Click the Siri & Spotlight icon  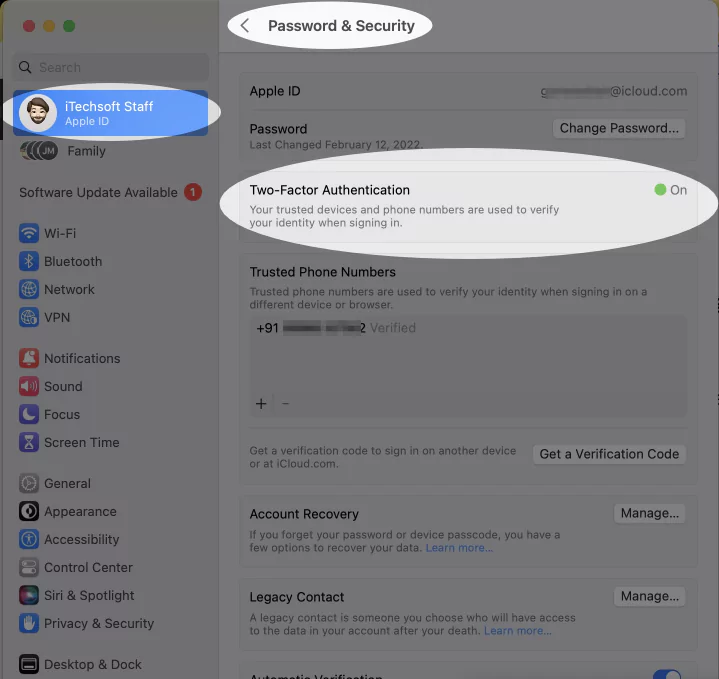(28, 595)
